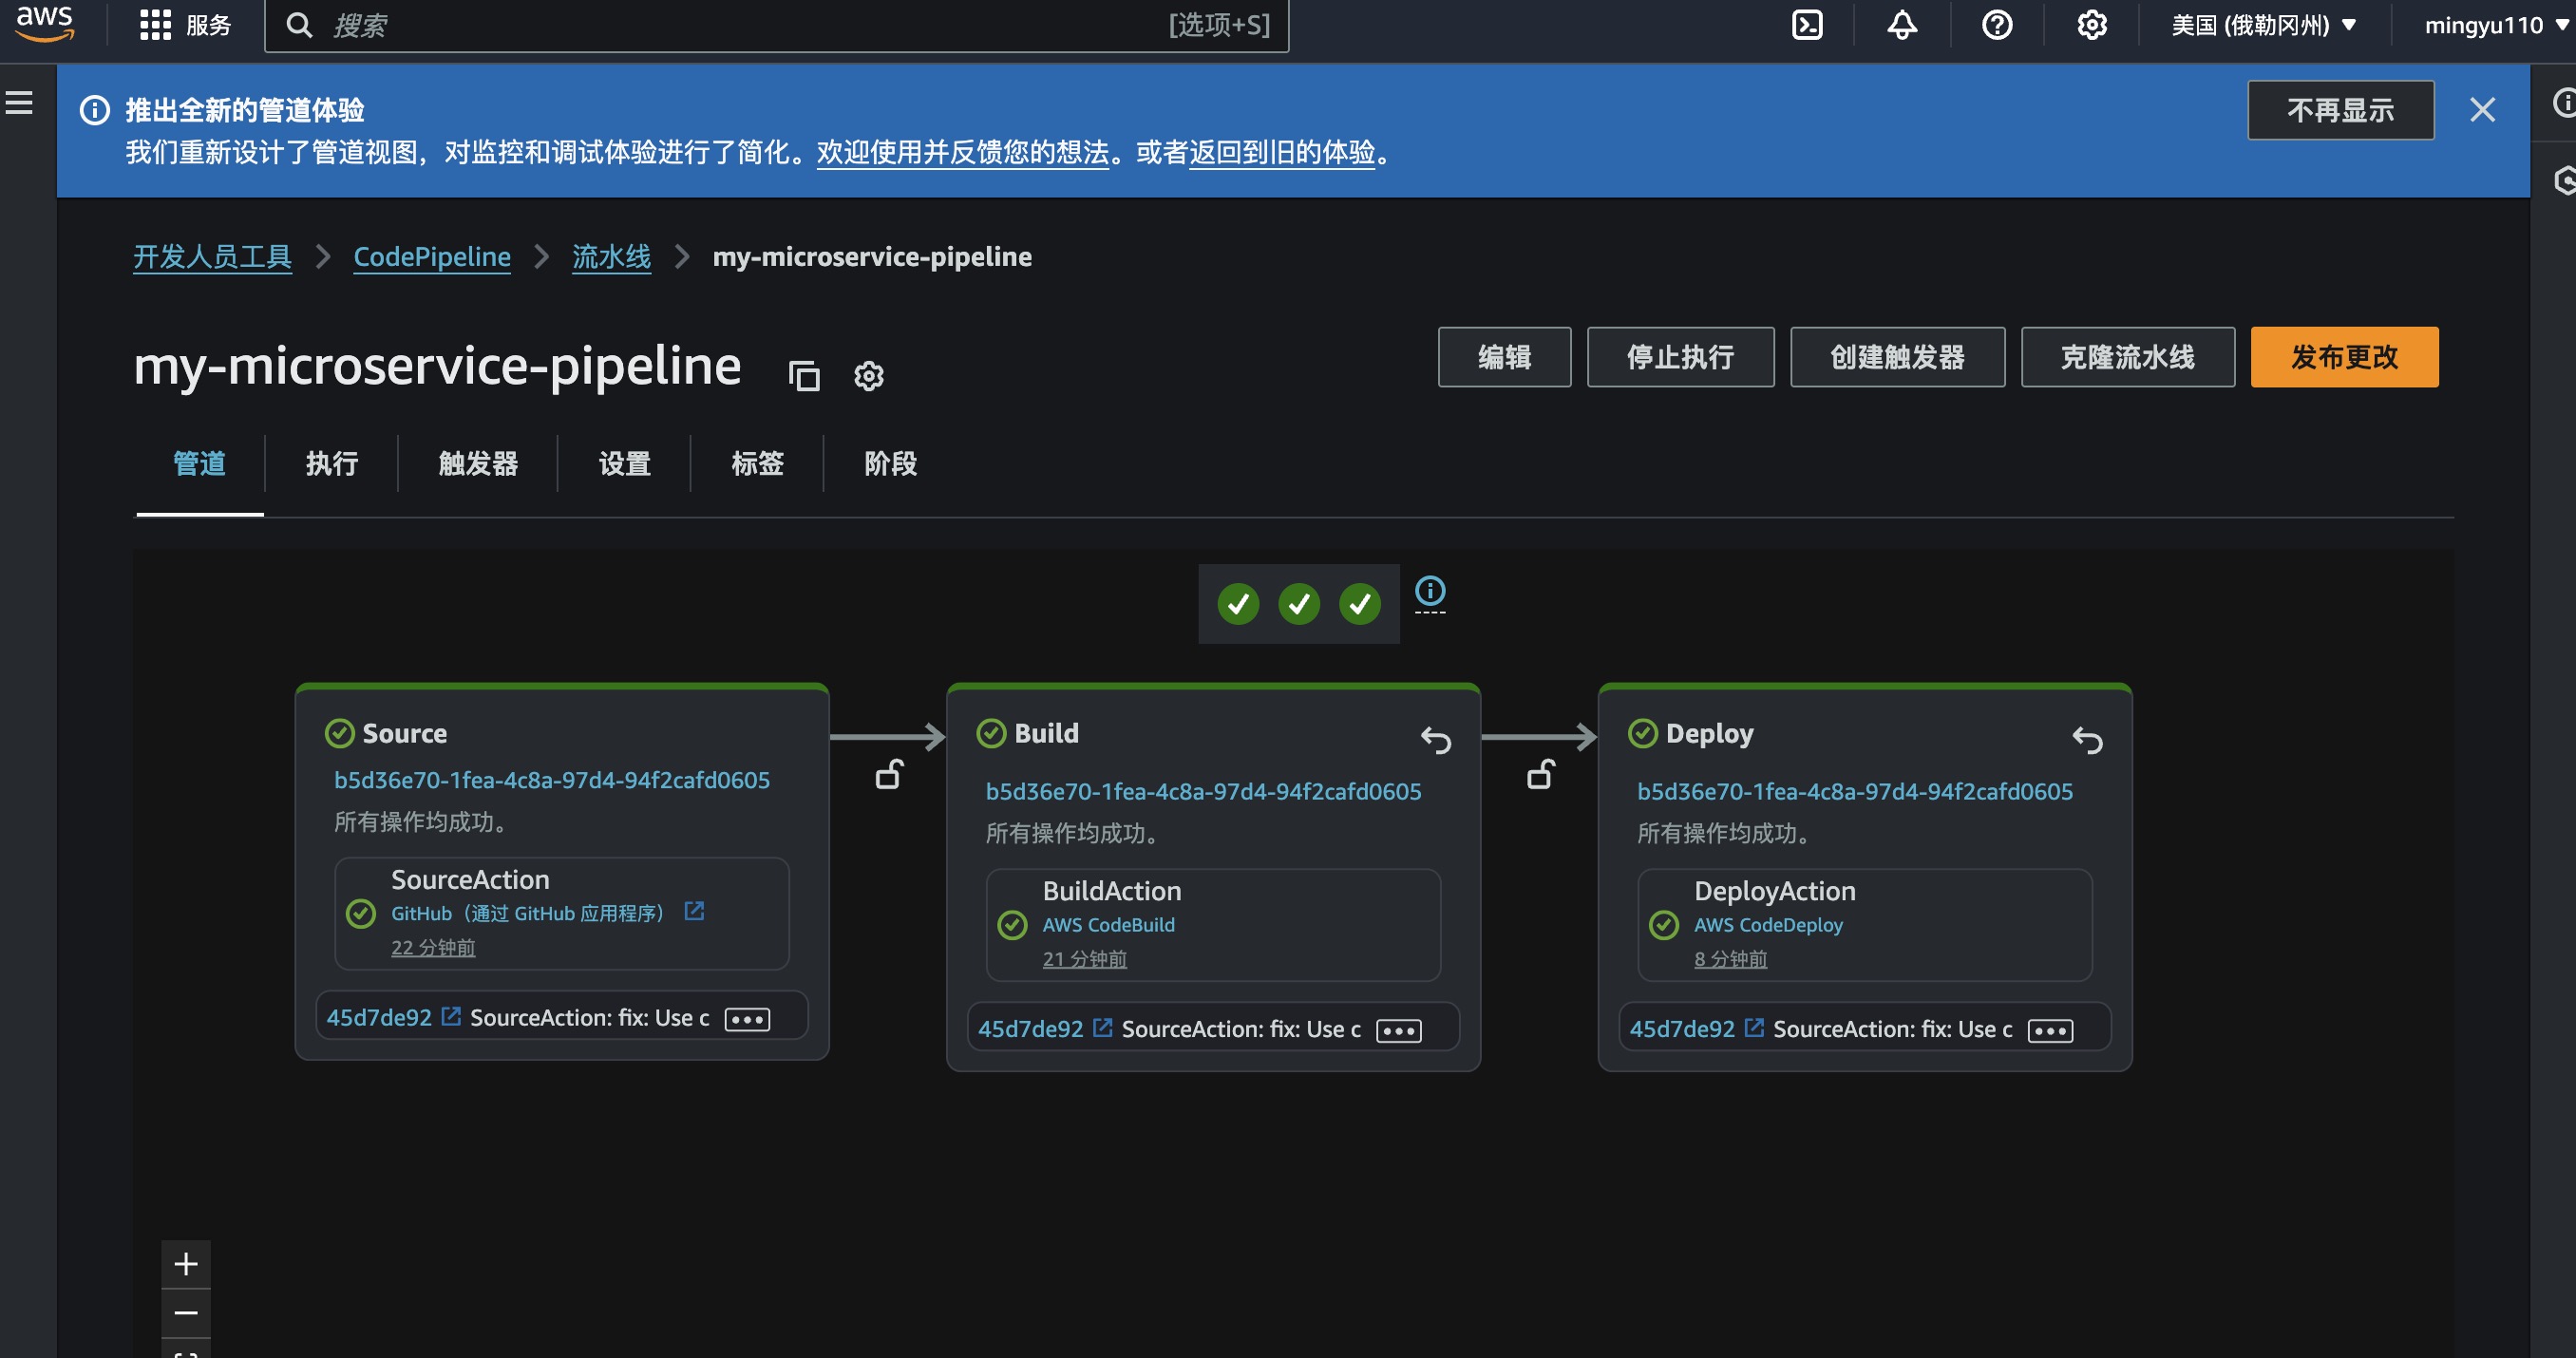2576x1358 pixels.
Task: Click SourceAction green success status icon
Action: coord(360,914)
